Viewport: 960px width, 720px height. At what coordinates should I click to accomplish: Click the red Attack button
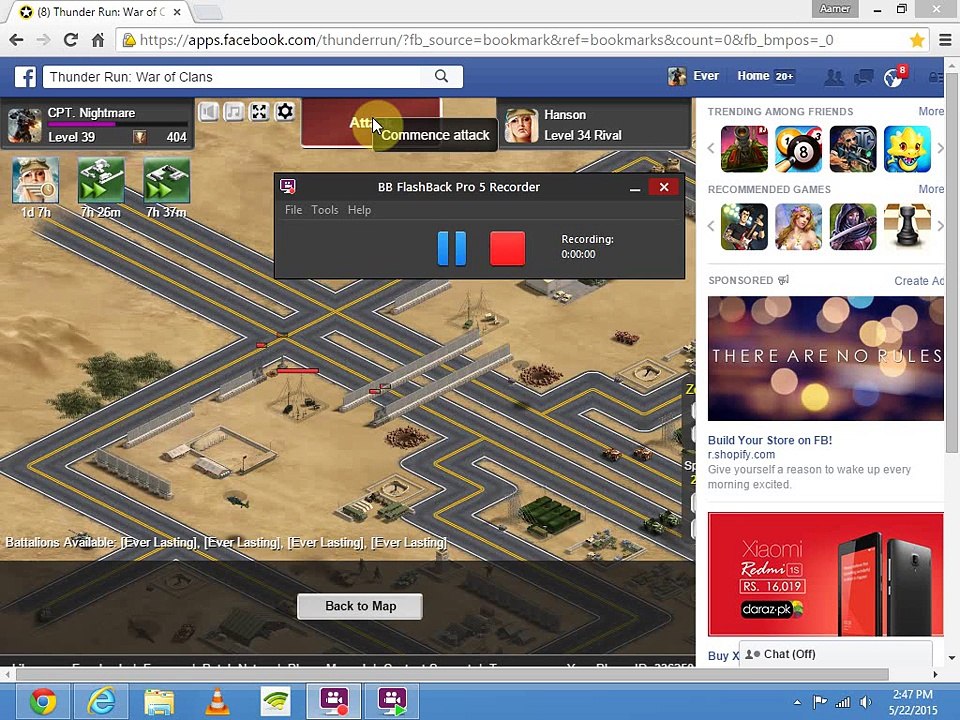(x=370, y=122)
